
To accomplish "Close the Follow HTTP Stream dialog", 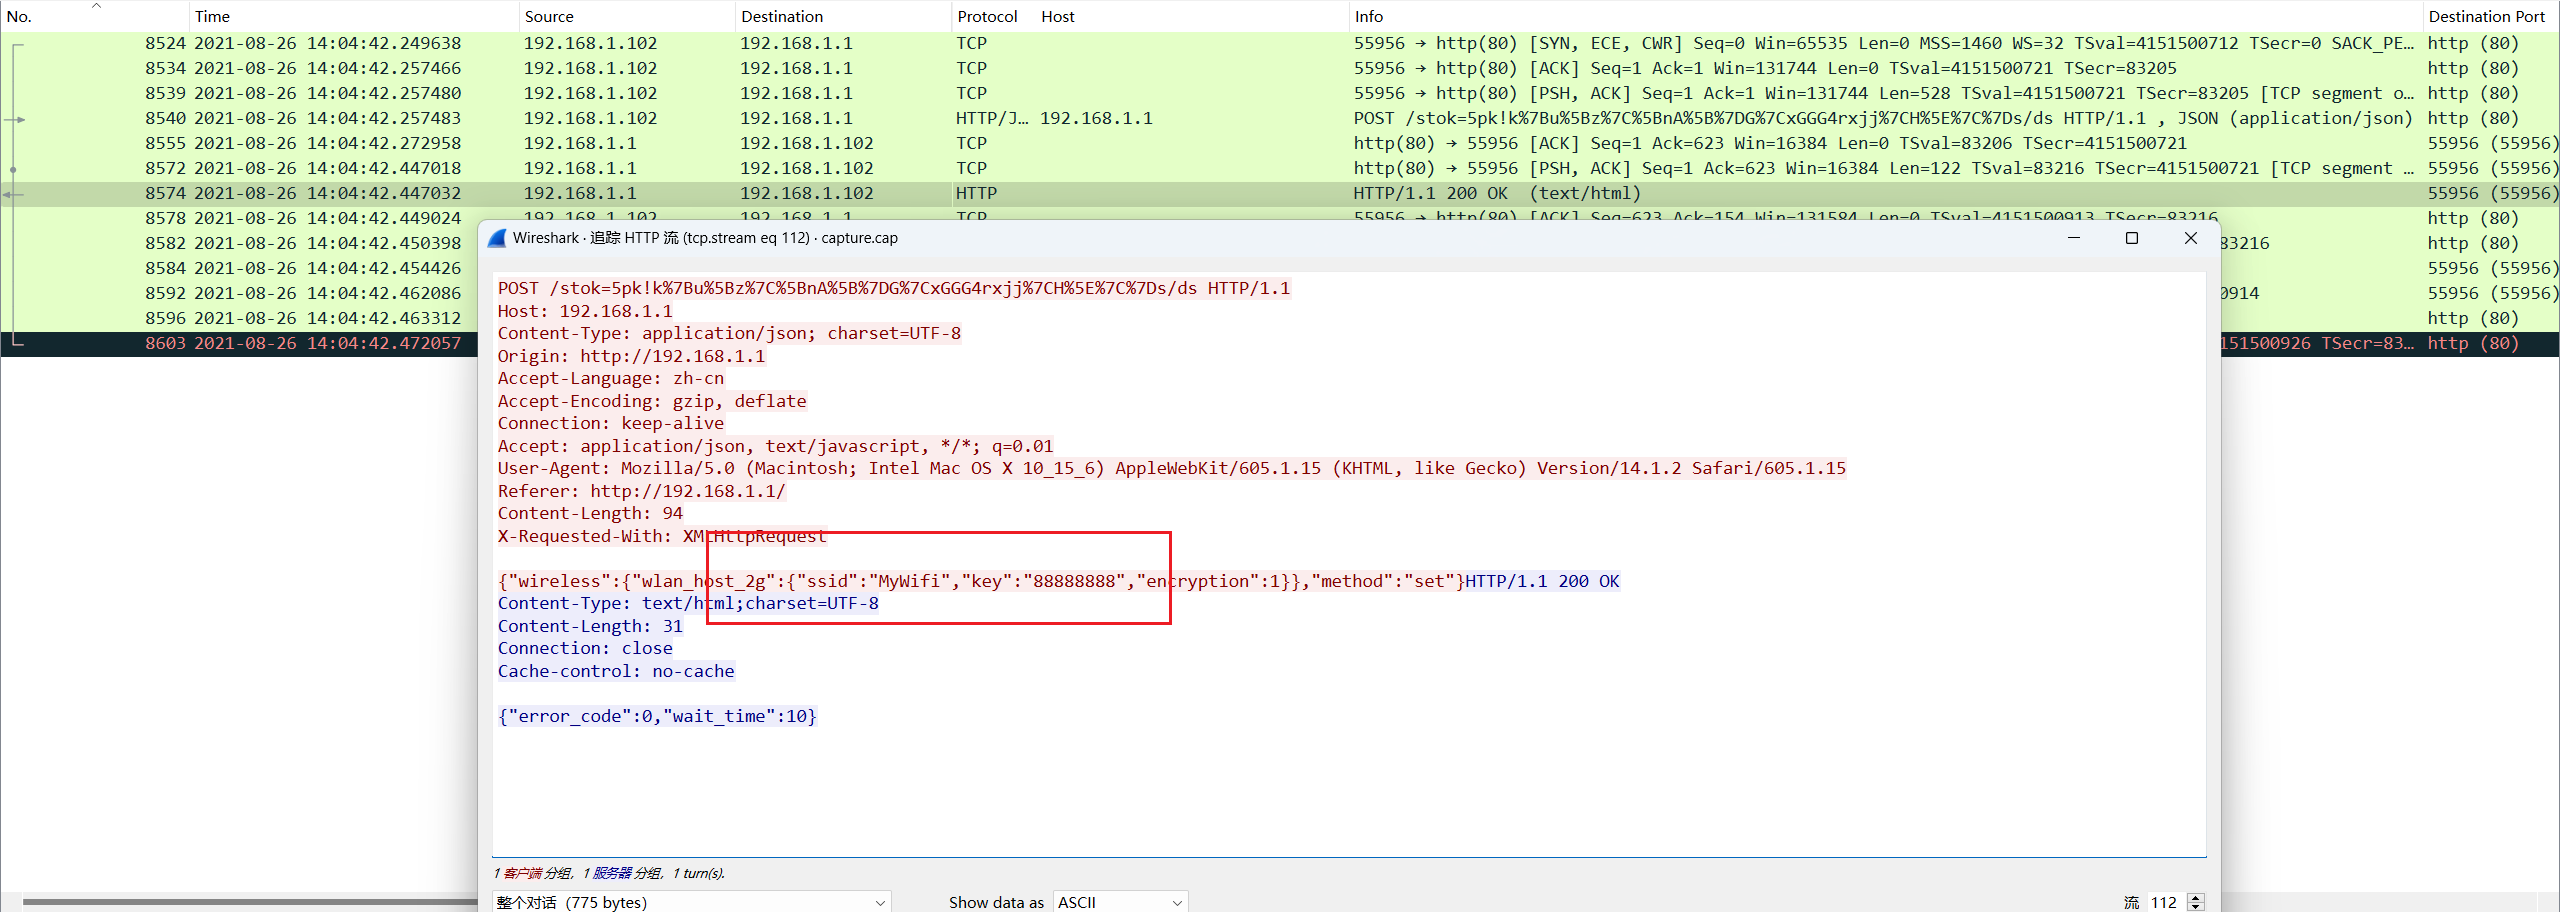I will (2190, 238).
